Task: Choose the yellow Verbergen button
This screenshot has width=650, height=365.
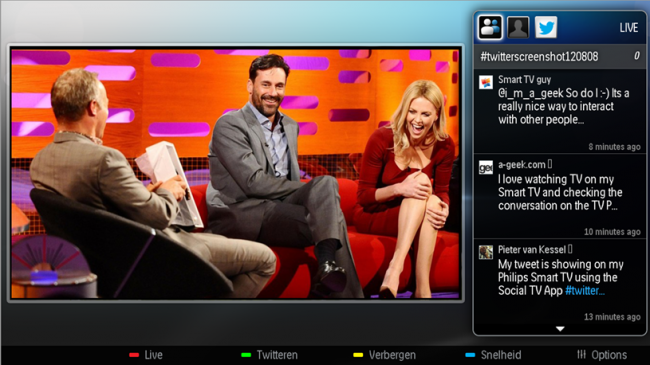Action: click(x=384, y=355)
